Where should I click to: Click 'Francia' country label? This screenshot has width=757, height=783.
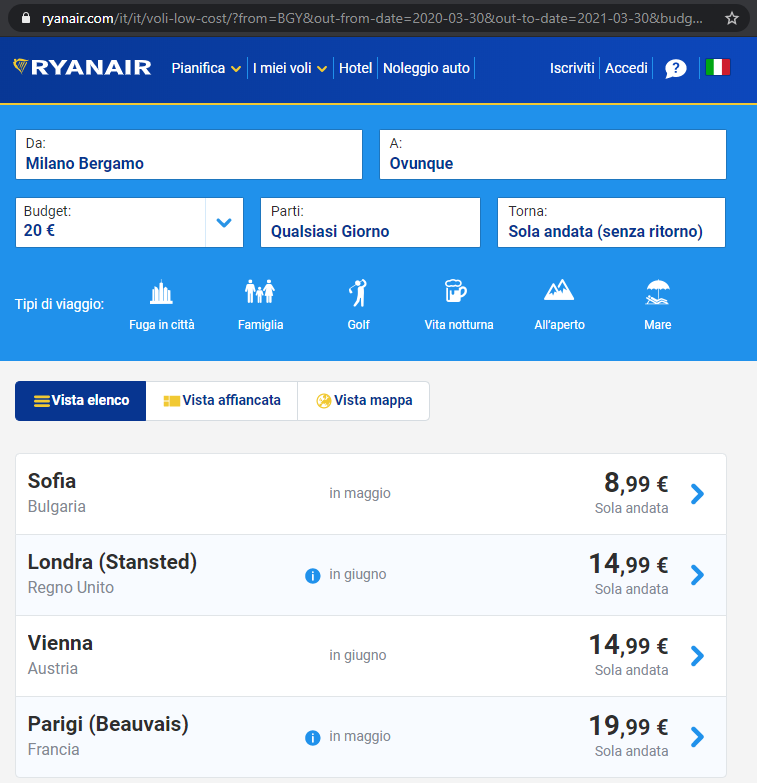tap(53, 749)
